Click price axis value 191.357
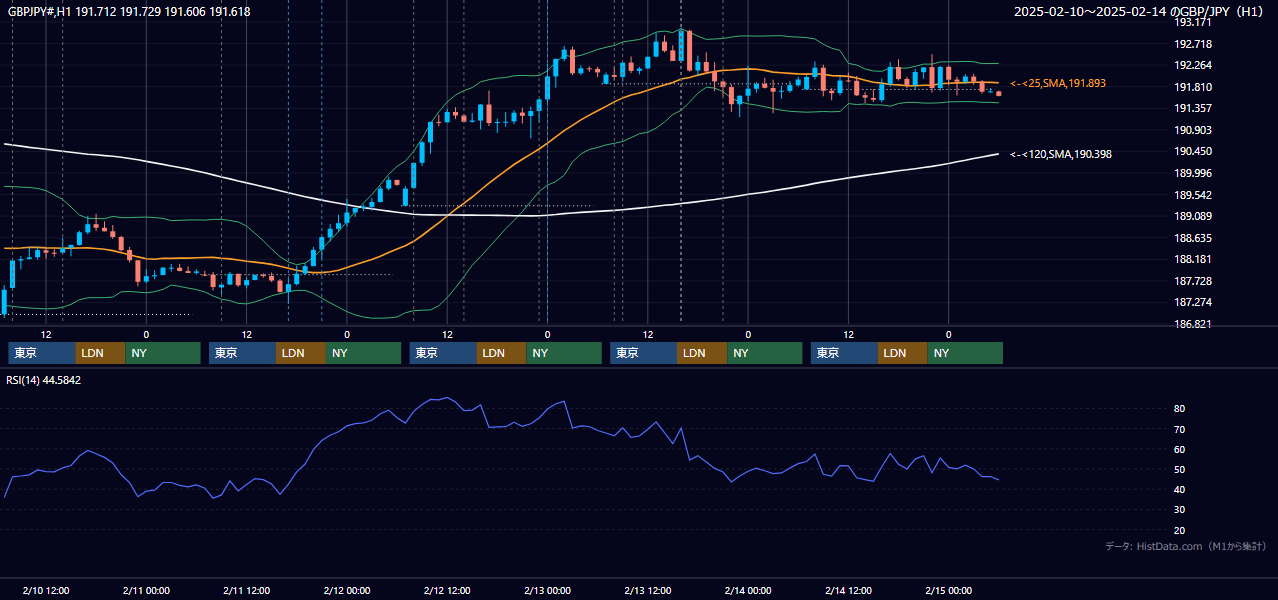Screen dimensions: 1278x600 click(1193, 108)
